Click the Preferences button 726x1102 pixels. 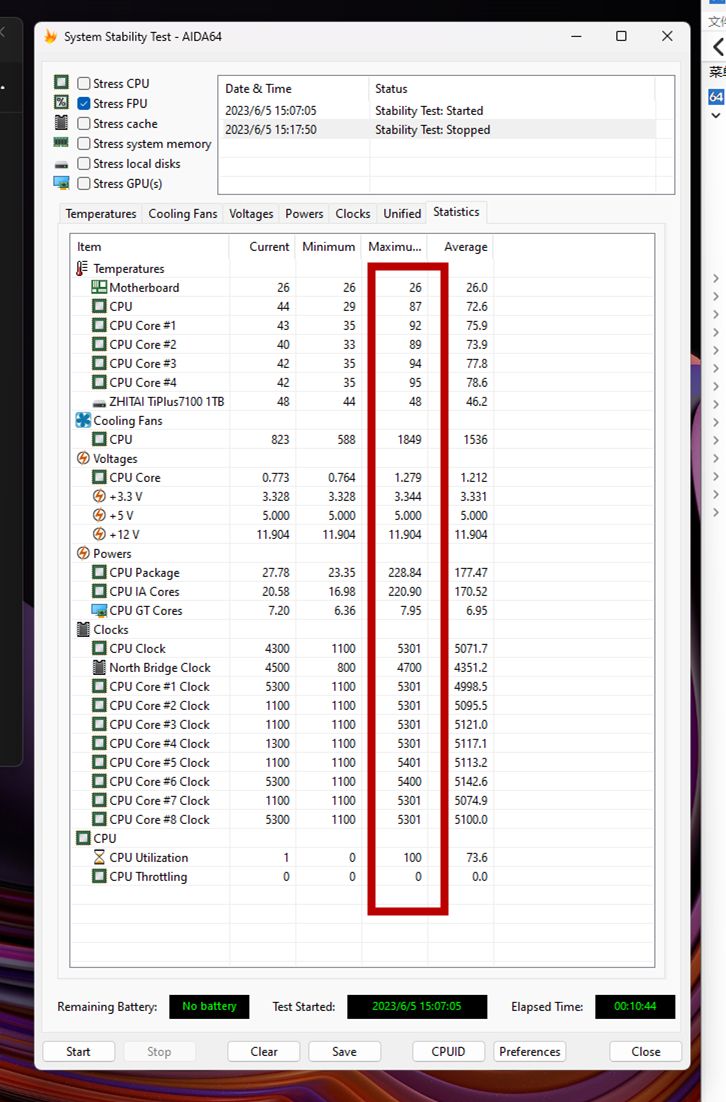pos(530,1052)
